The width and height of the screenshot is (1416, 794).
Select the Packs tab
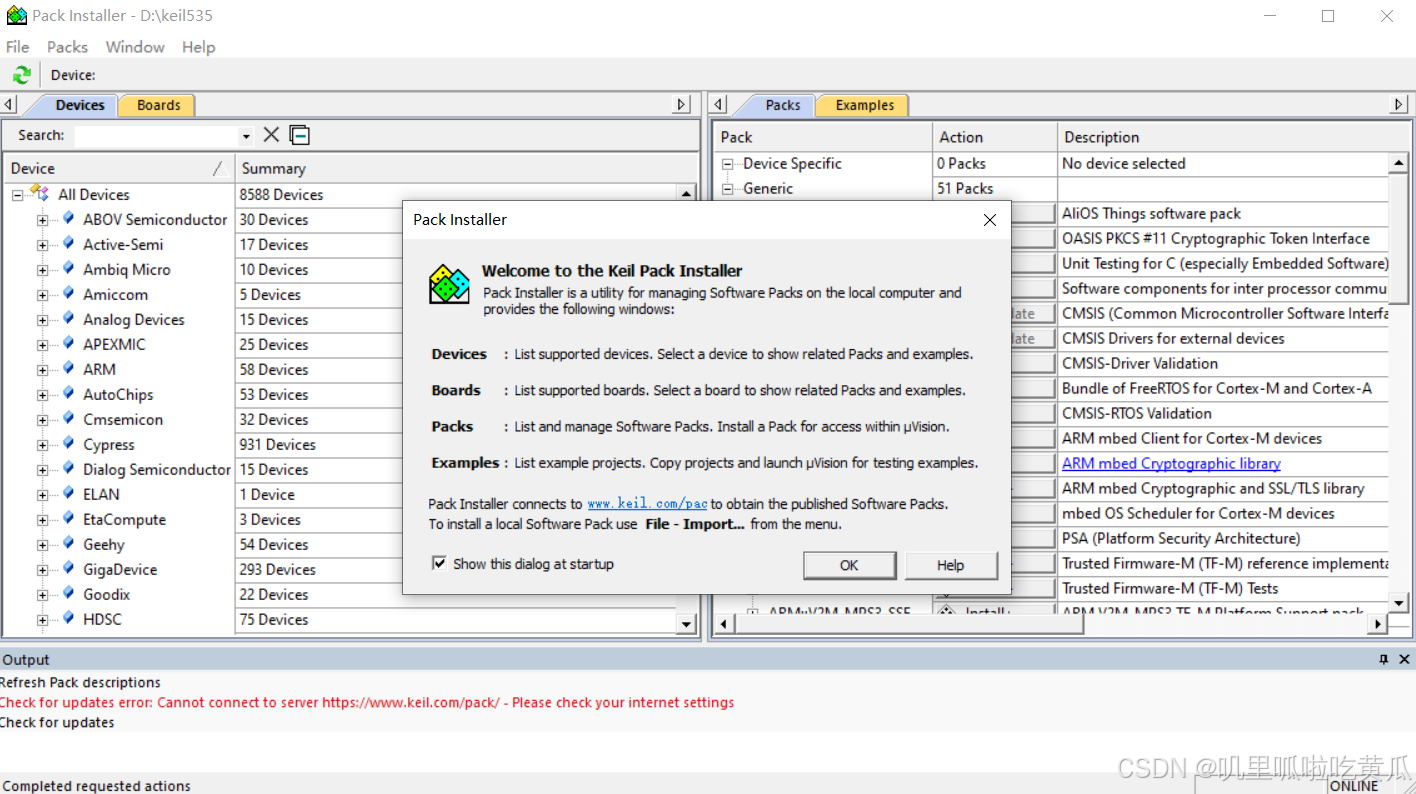783,105
